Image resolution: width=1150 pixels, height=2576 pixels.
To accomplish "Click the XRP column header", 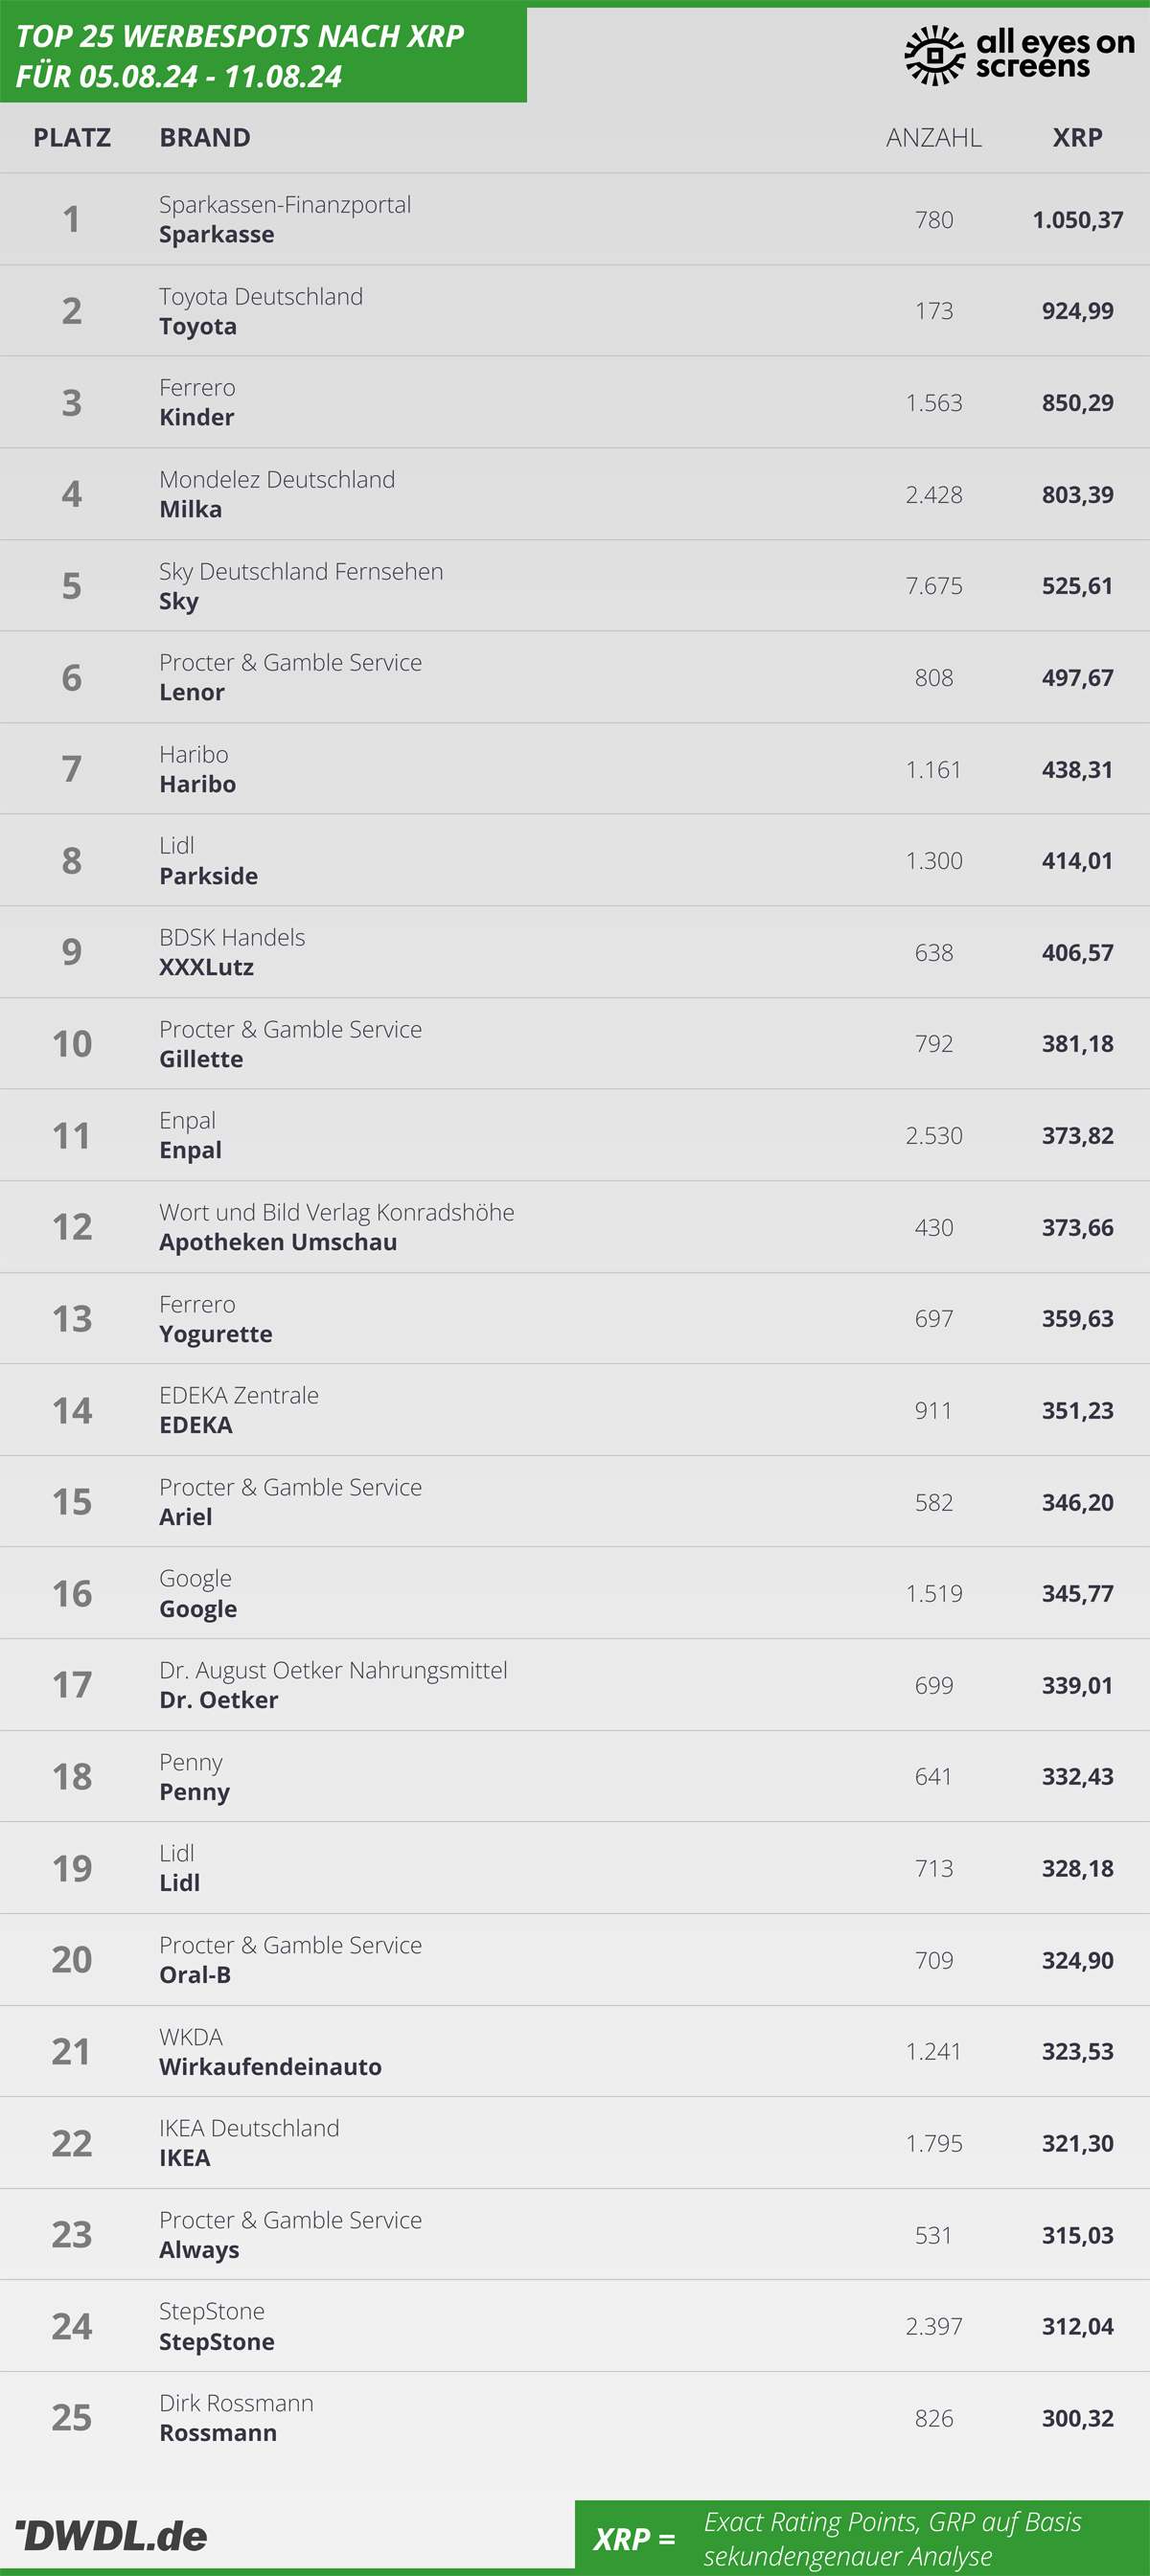I will [1077, 137].
